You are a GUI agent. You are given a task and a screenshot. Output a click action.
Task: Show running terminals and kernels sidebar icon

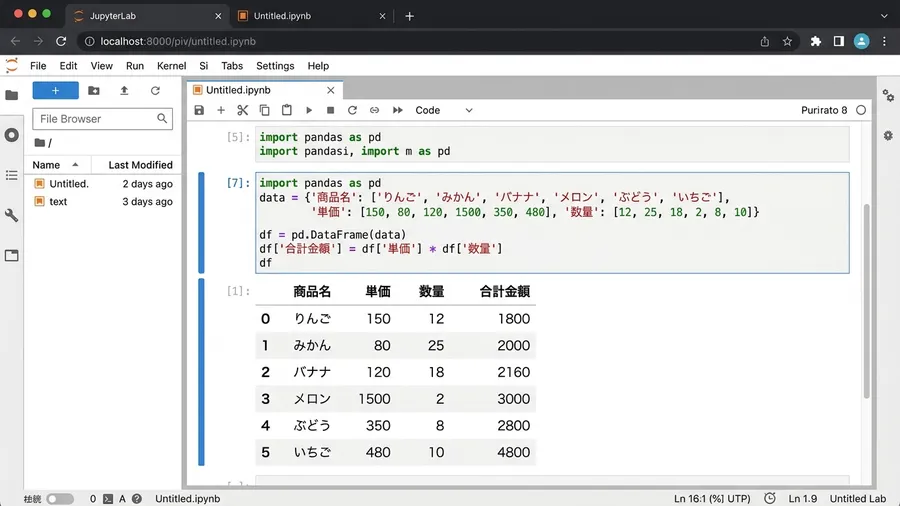click(11, 135)
